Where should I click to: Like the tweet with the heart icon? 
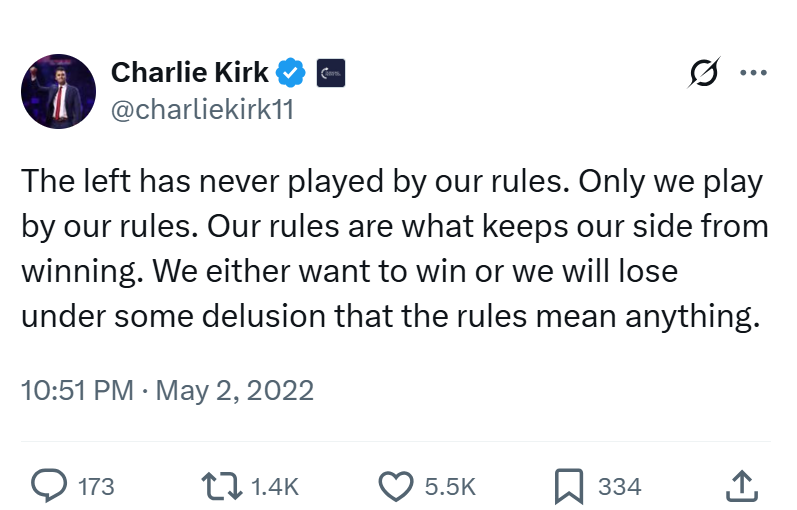pos(396,486)
